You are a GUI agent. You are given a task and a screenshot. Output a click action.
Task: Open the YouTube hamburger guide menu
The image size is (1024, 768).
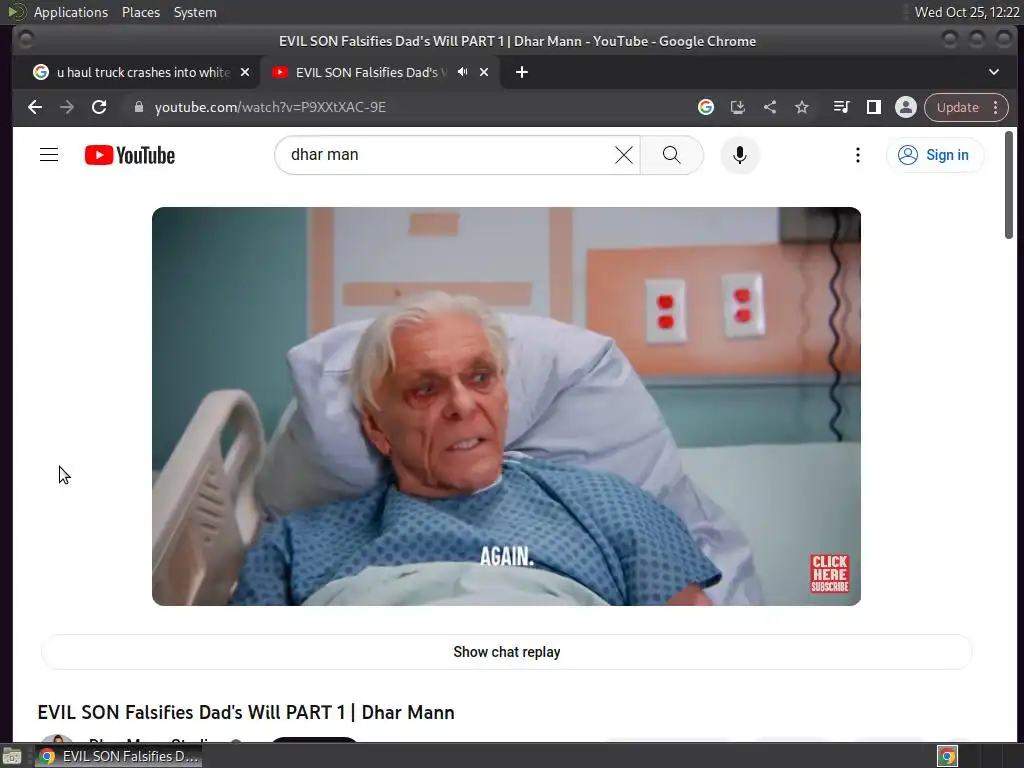coord(49,155)
